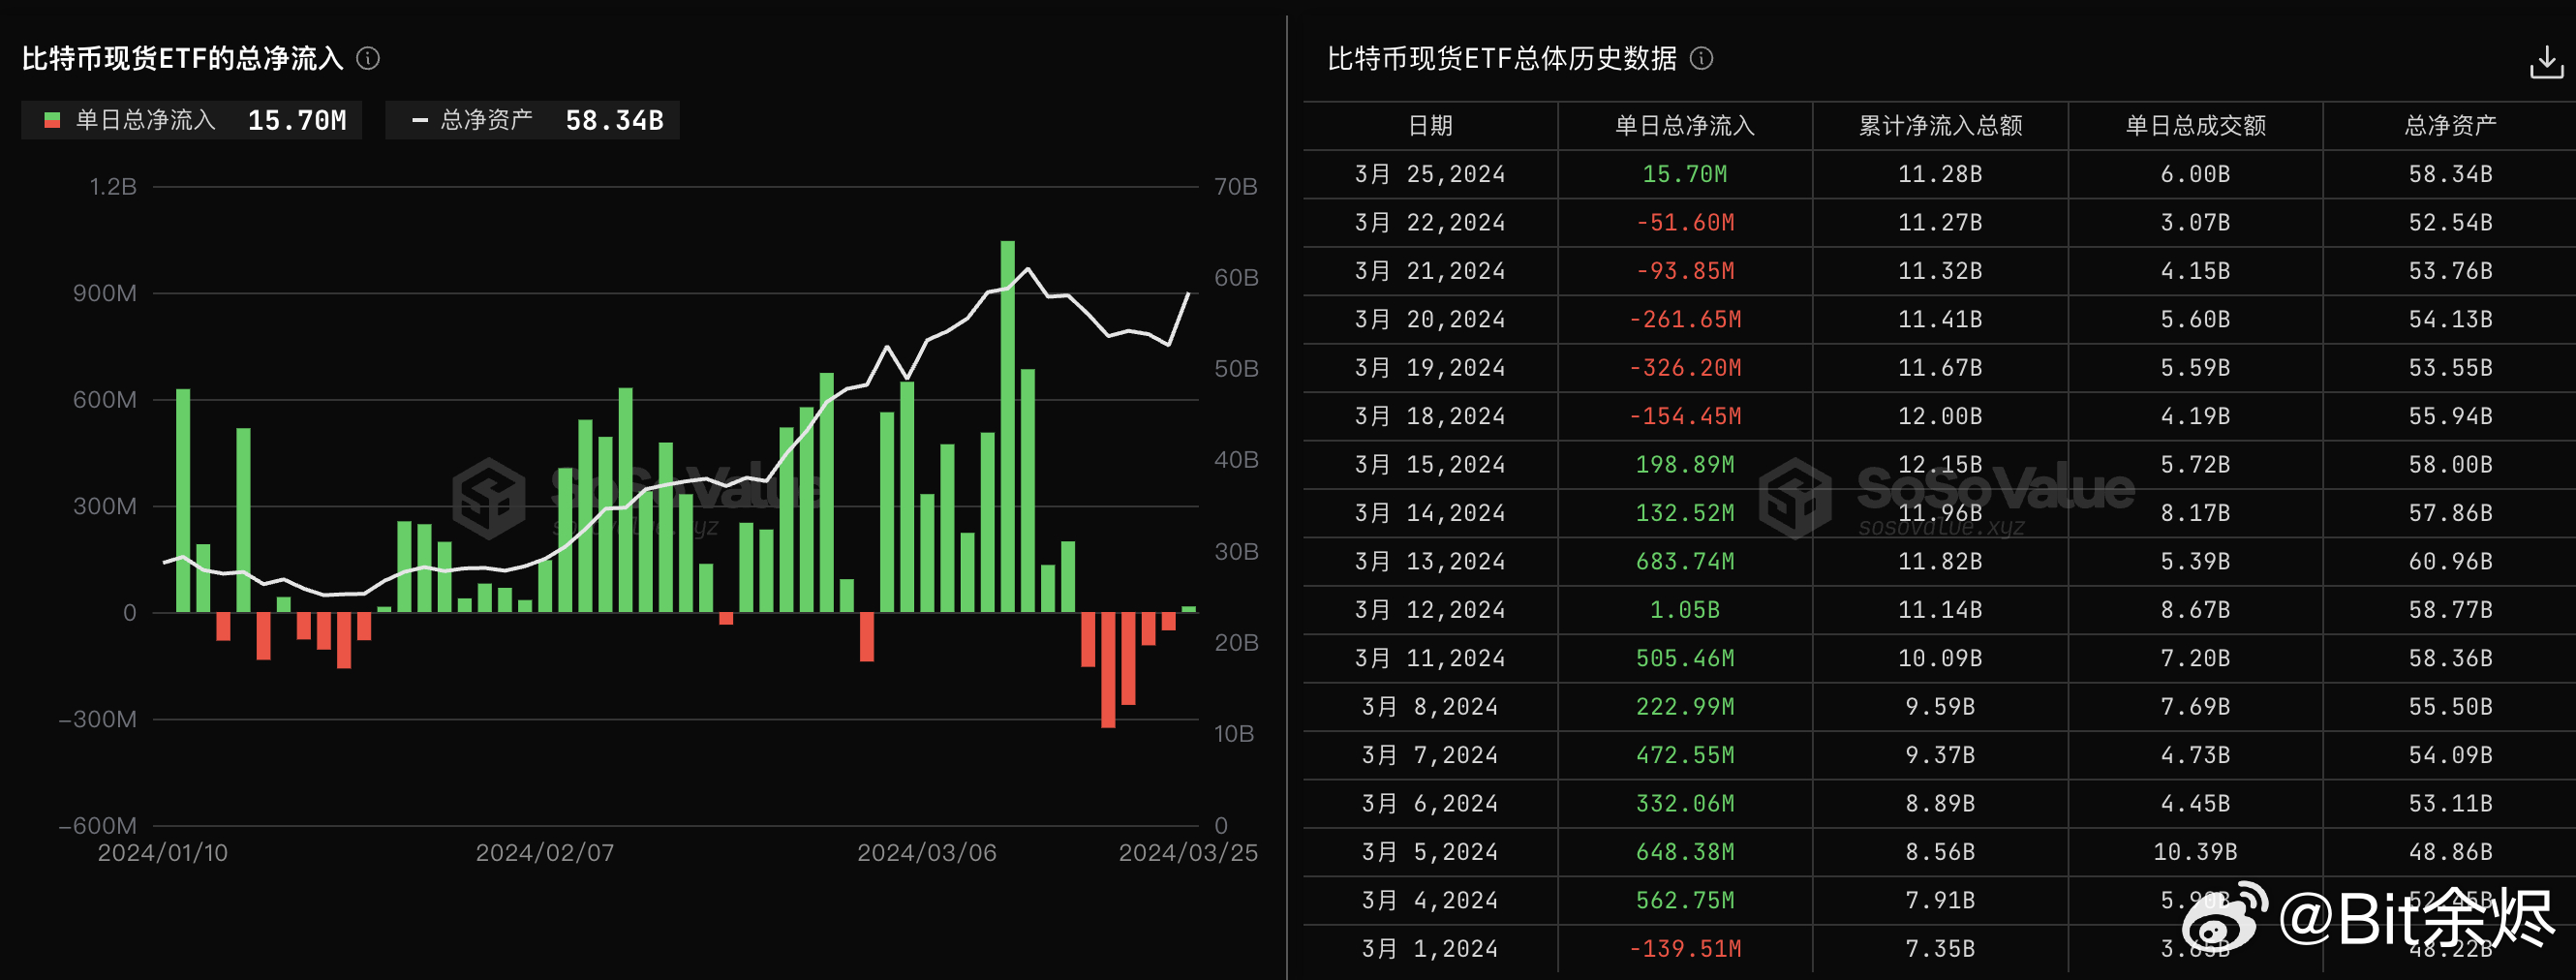Click the 单日总成交额 column header
Screen dimensions: 2576x980
pos(2195,126)
